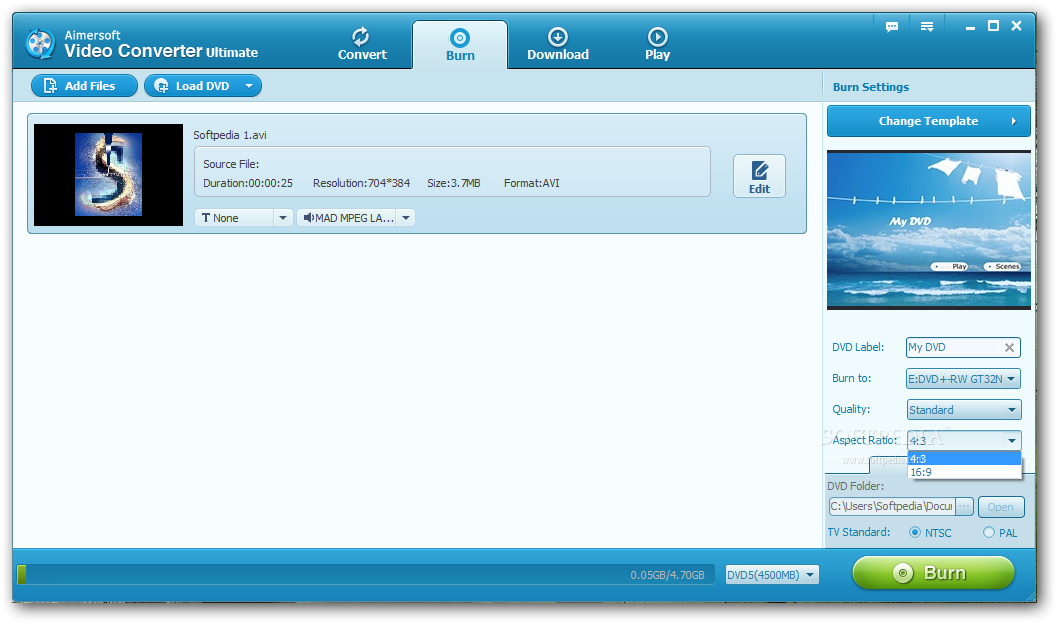Click the Change Template button
This screenshot has height=623, width=1057.
pos(928,121)
